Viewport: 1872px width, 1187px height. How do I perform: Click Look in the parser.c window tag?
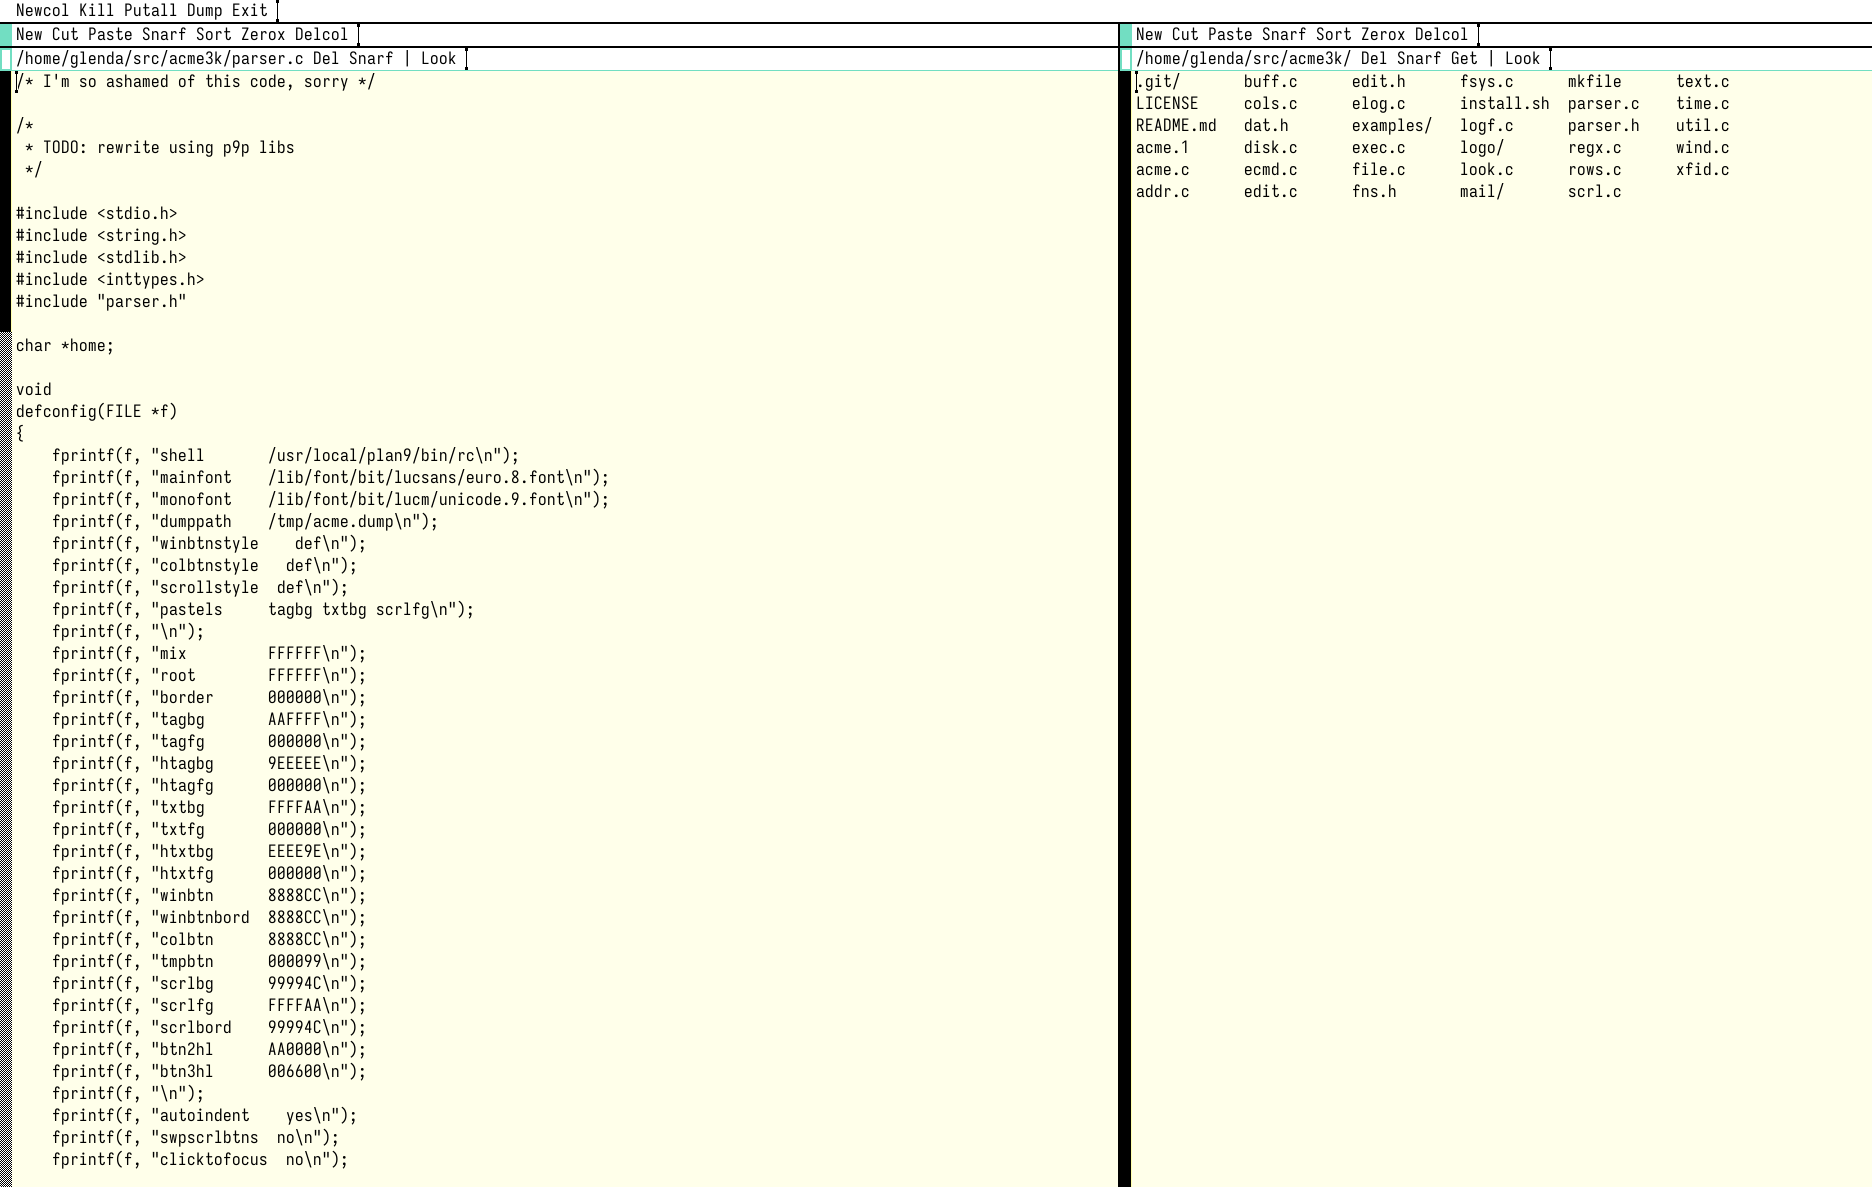tap(438, 59)
